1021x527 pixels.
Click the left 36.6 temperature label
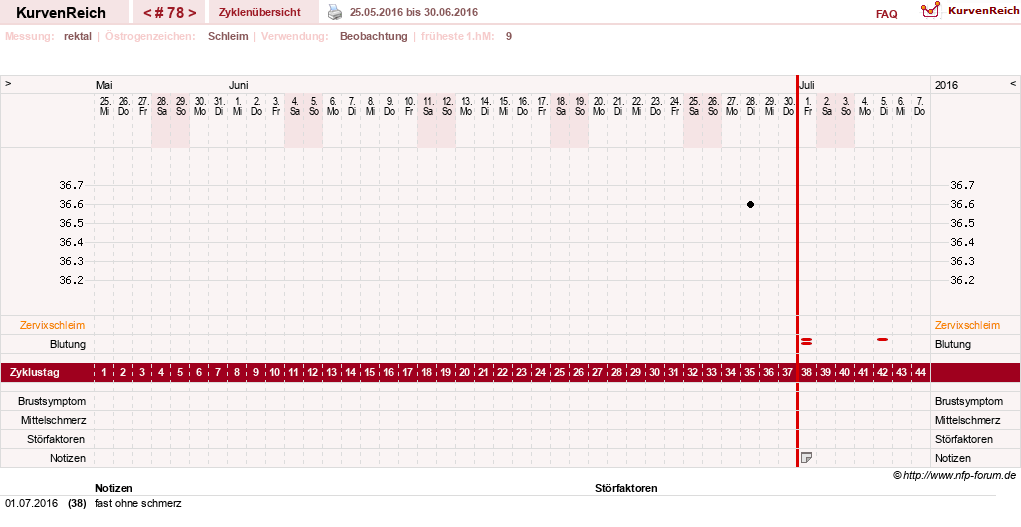pyautogui.click(x=72, y=205)
